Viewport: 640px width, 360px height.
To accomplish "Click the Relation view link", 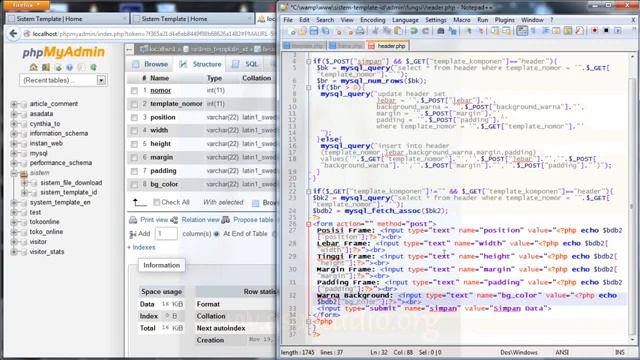I will [200, 220].
